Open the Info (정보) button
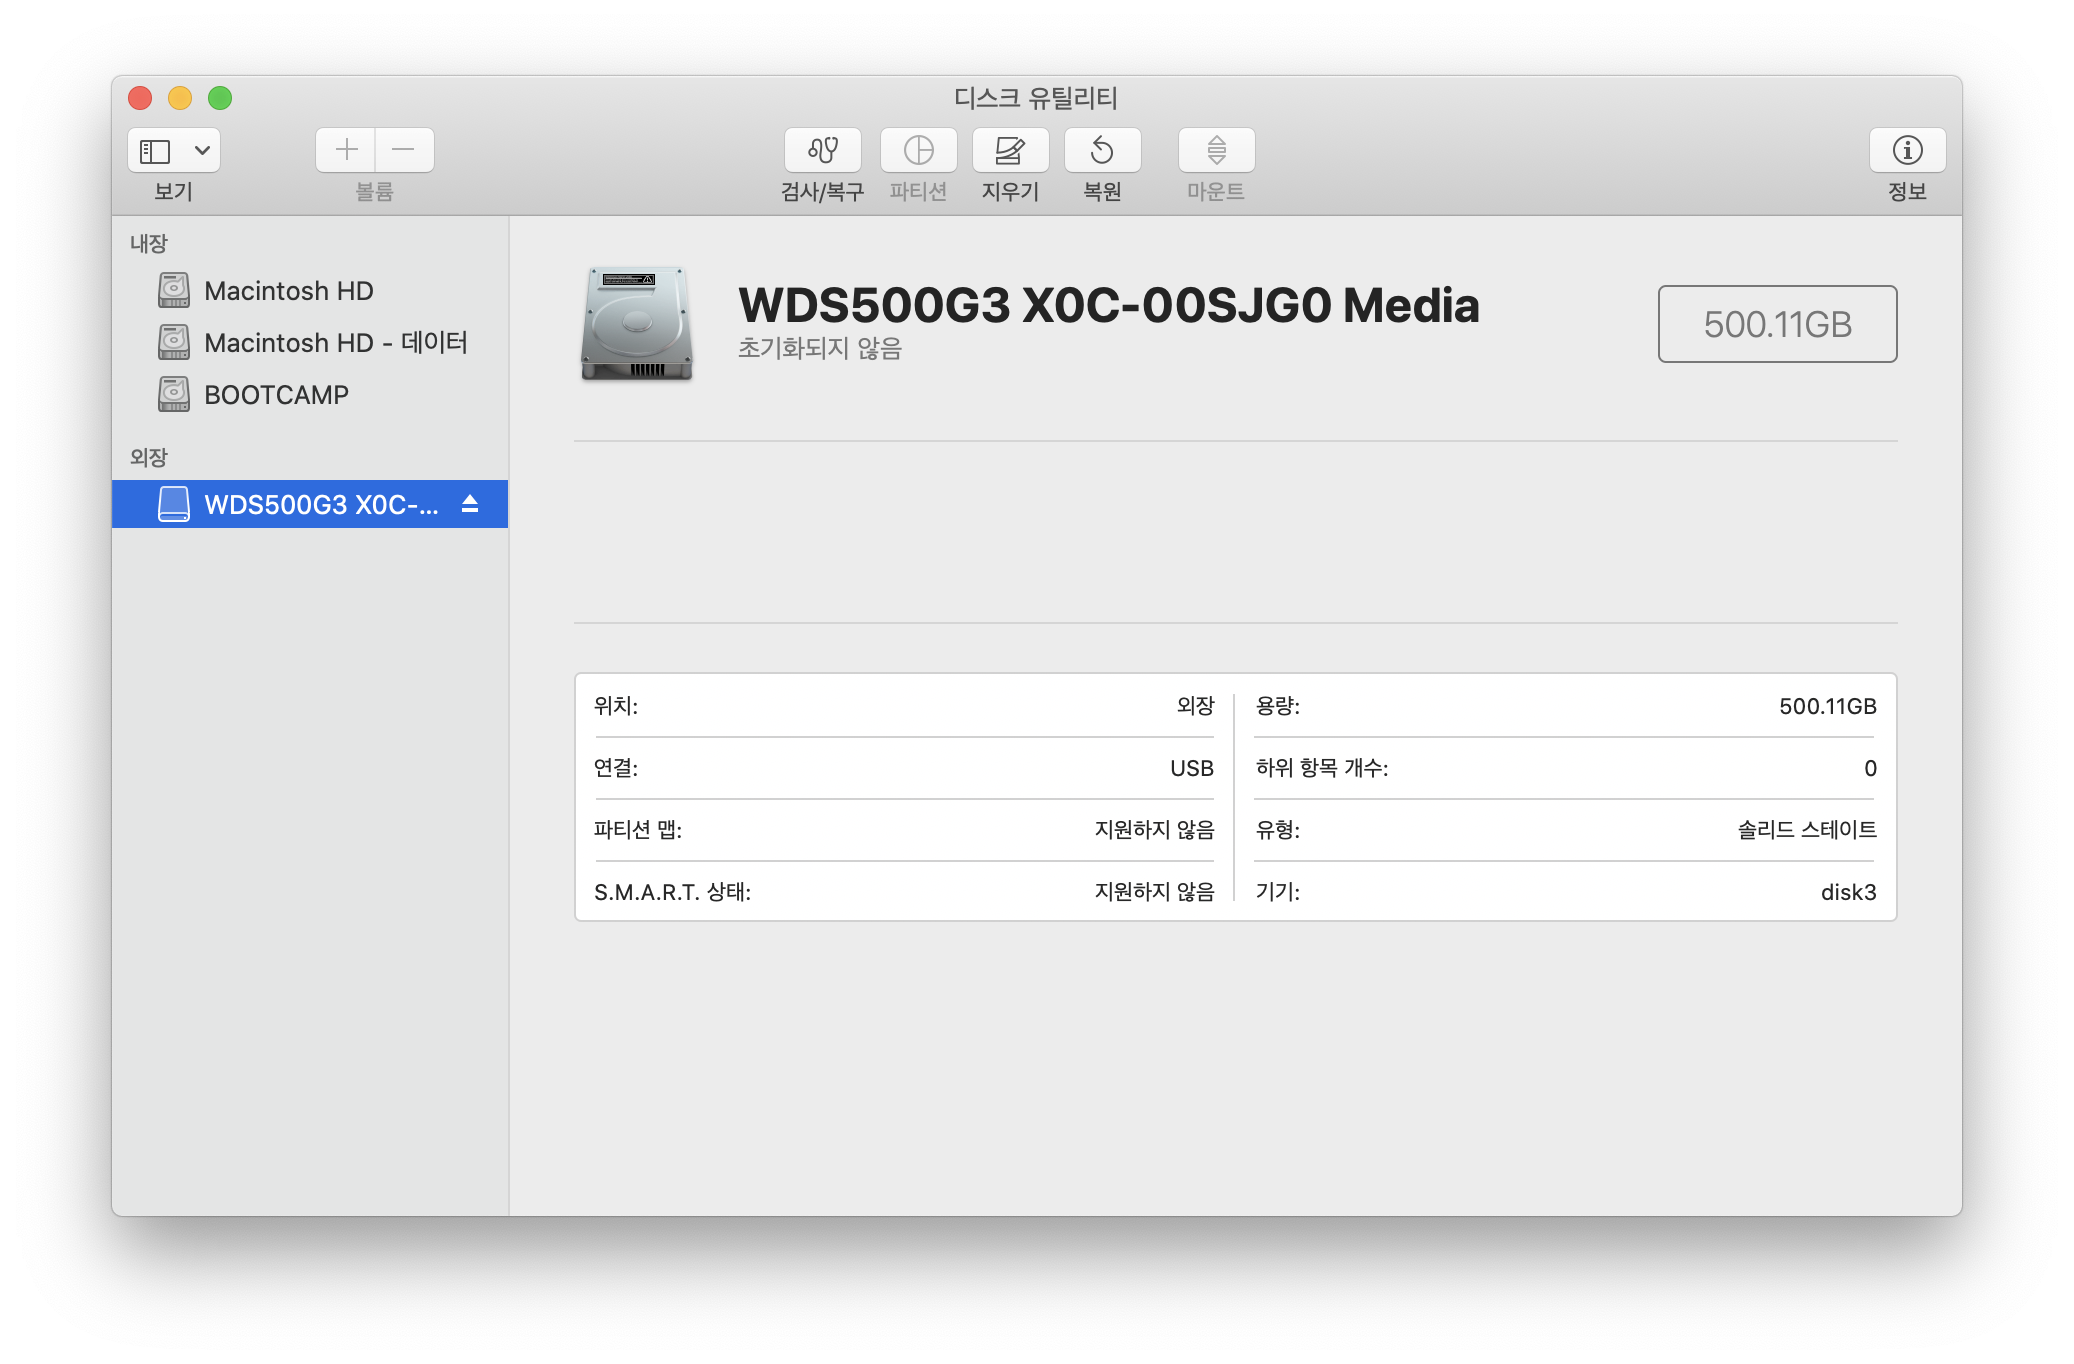Screen dimensions: 2074x1364 click(x=1907, y=150)
